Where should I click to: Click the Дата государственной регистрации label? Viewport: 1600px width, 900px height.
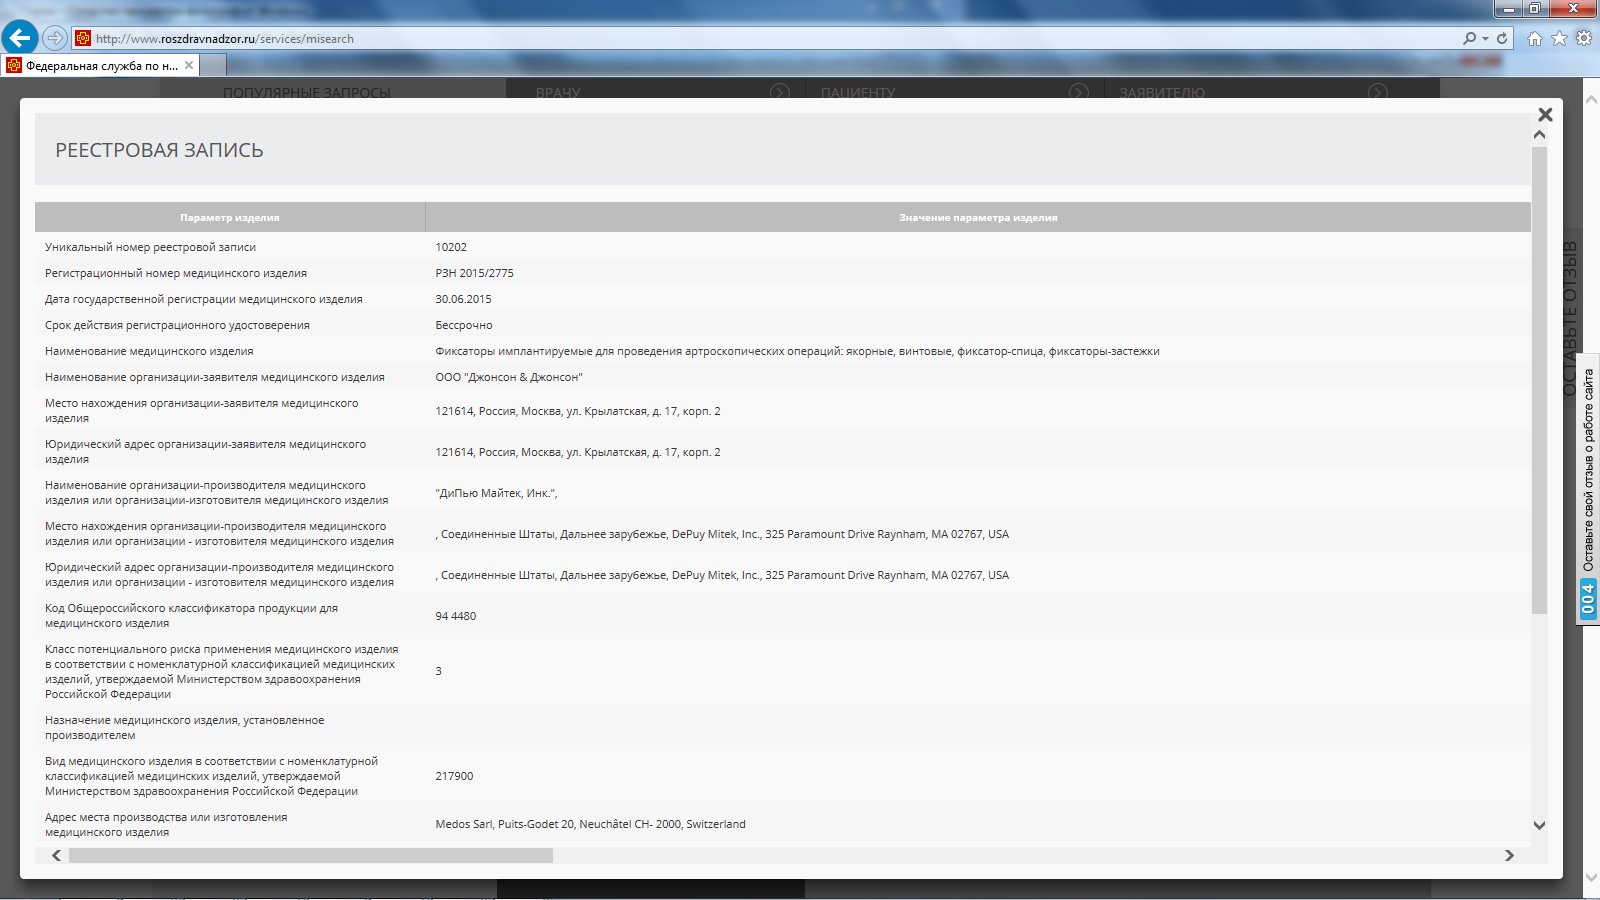(x=203, y=299)
